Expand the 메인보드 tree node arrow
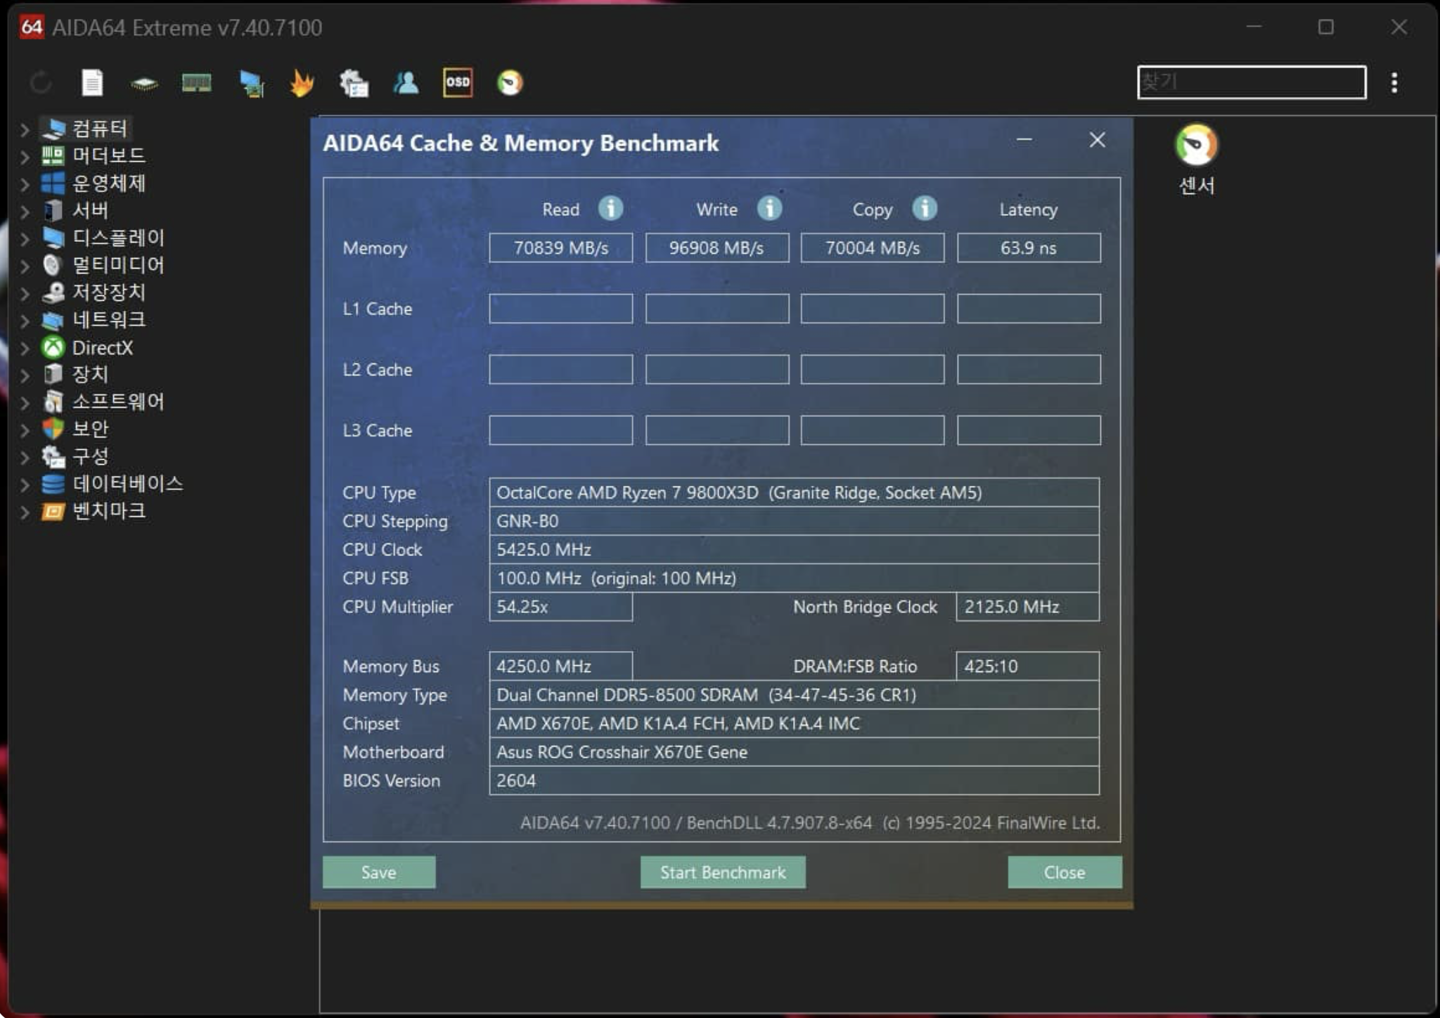1440x1018 pixels. tap(24, 156)
